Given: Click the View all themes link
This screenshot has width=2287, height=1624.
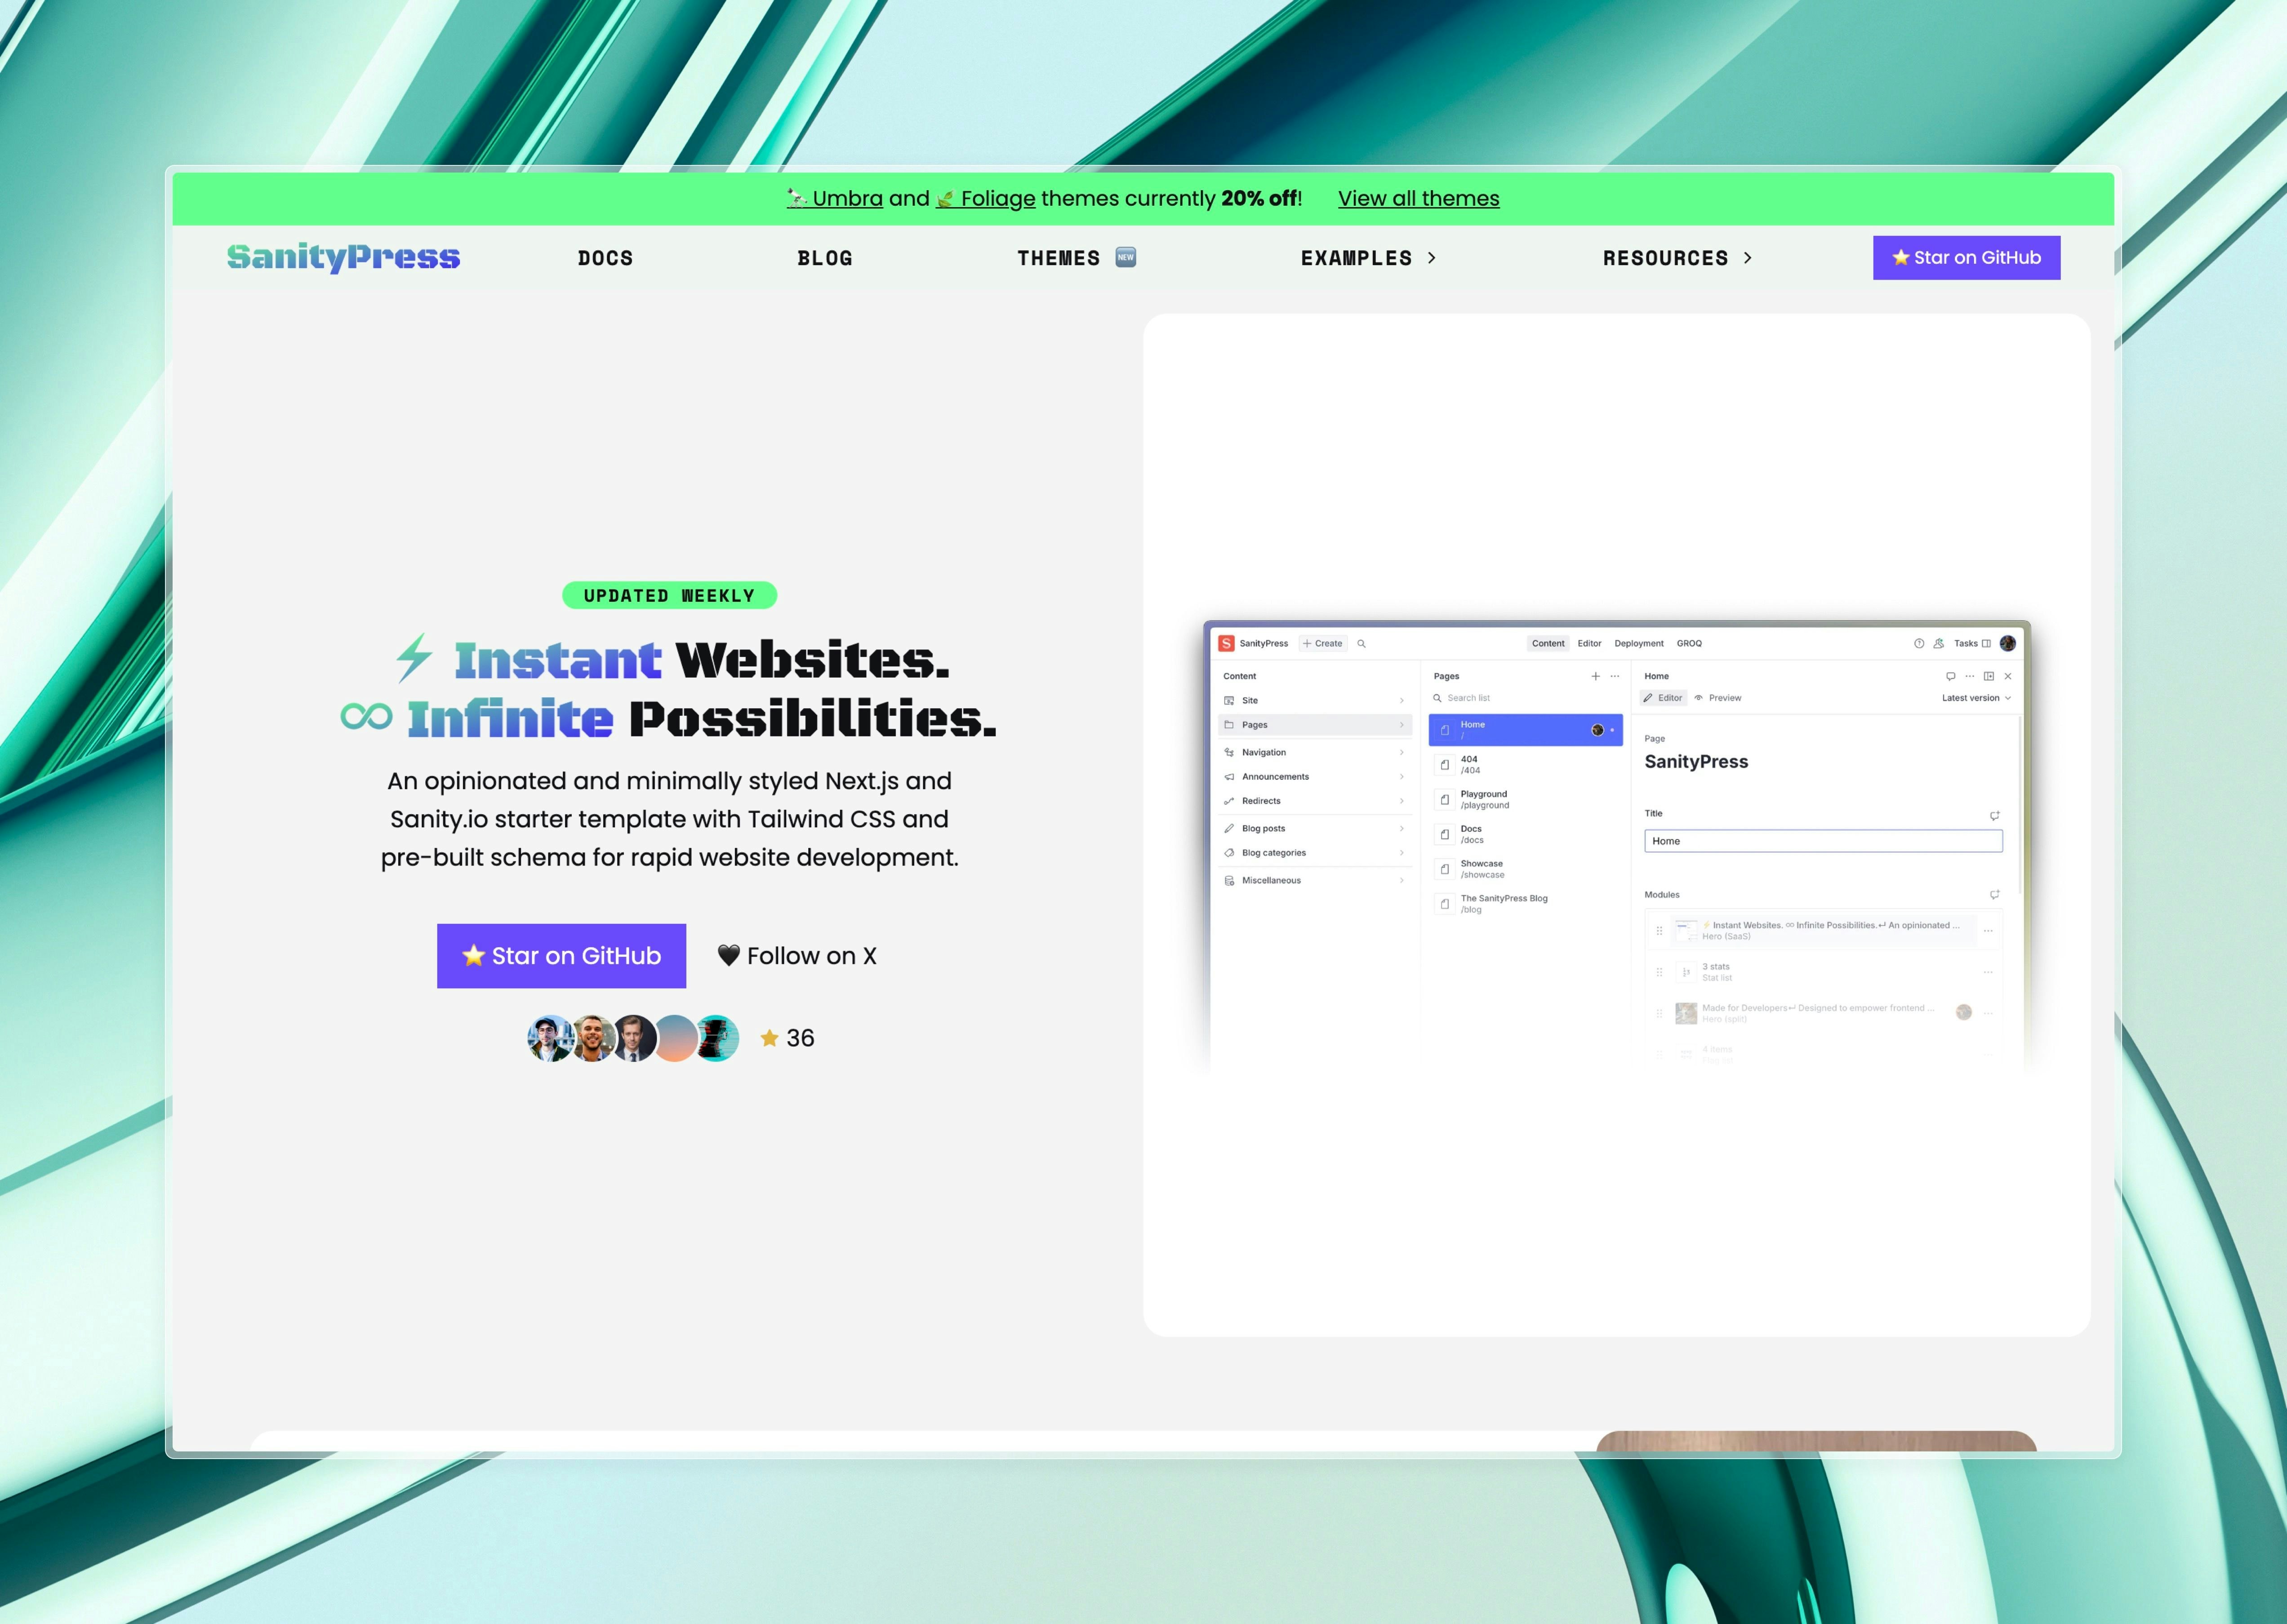Looking at the screenshot, I should (1418, 198).
